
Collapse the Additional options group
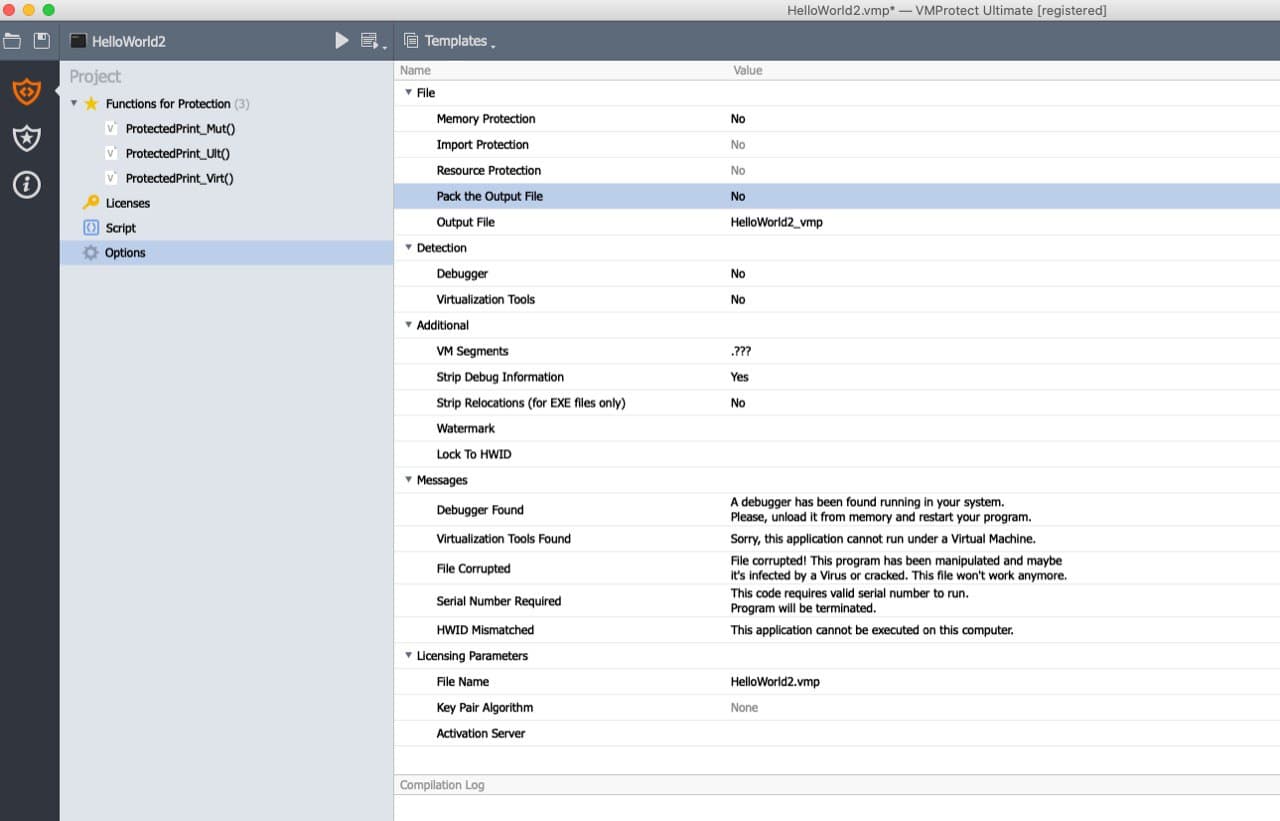408,324
